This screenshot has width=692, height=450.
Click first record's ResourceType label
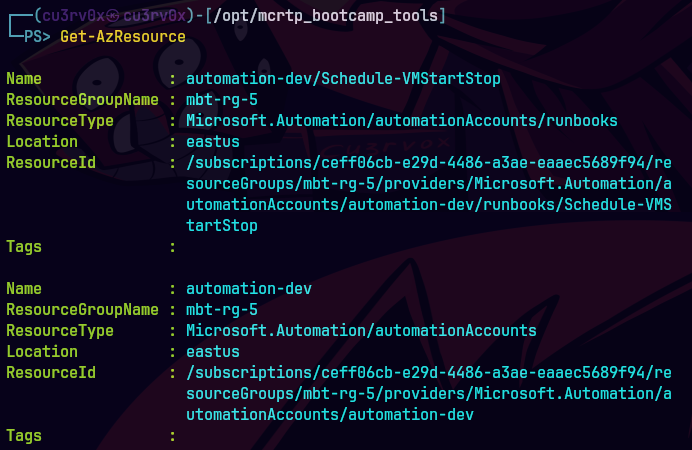point(60,121)
